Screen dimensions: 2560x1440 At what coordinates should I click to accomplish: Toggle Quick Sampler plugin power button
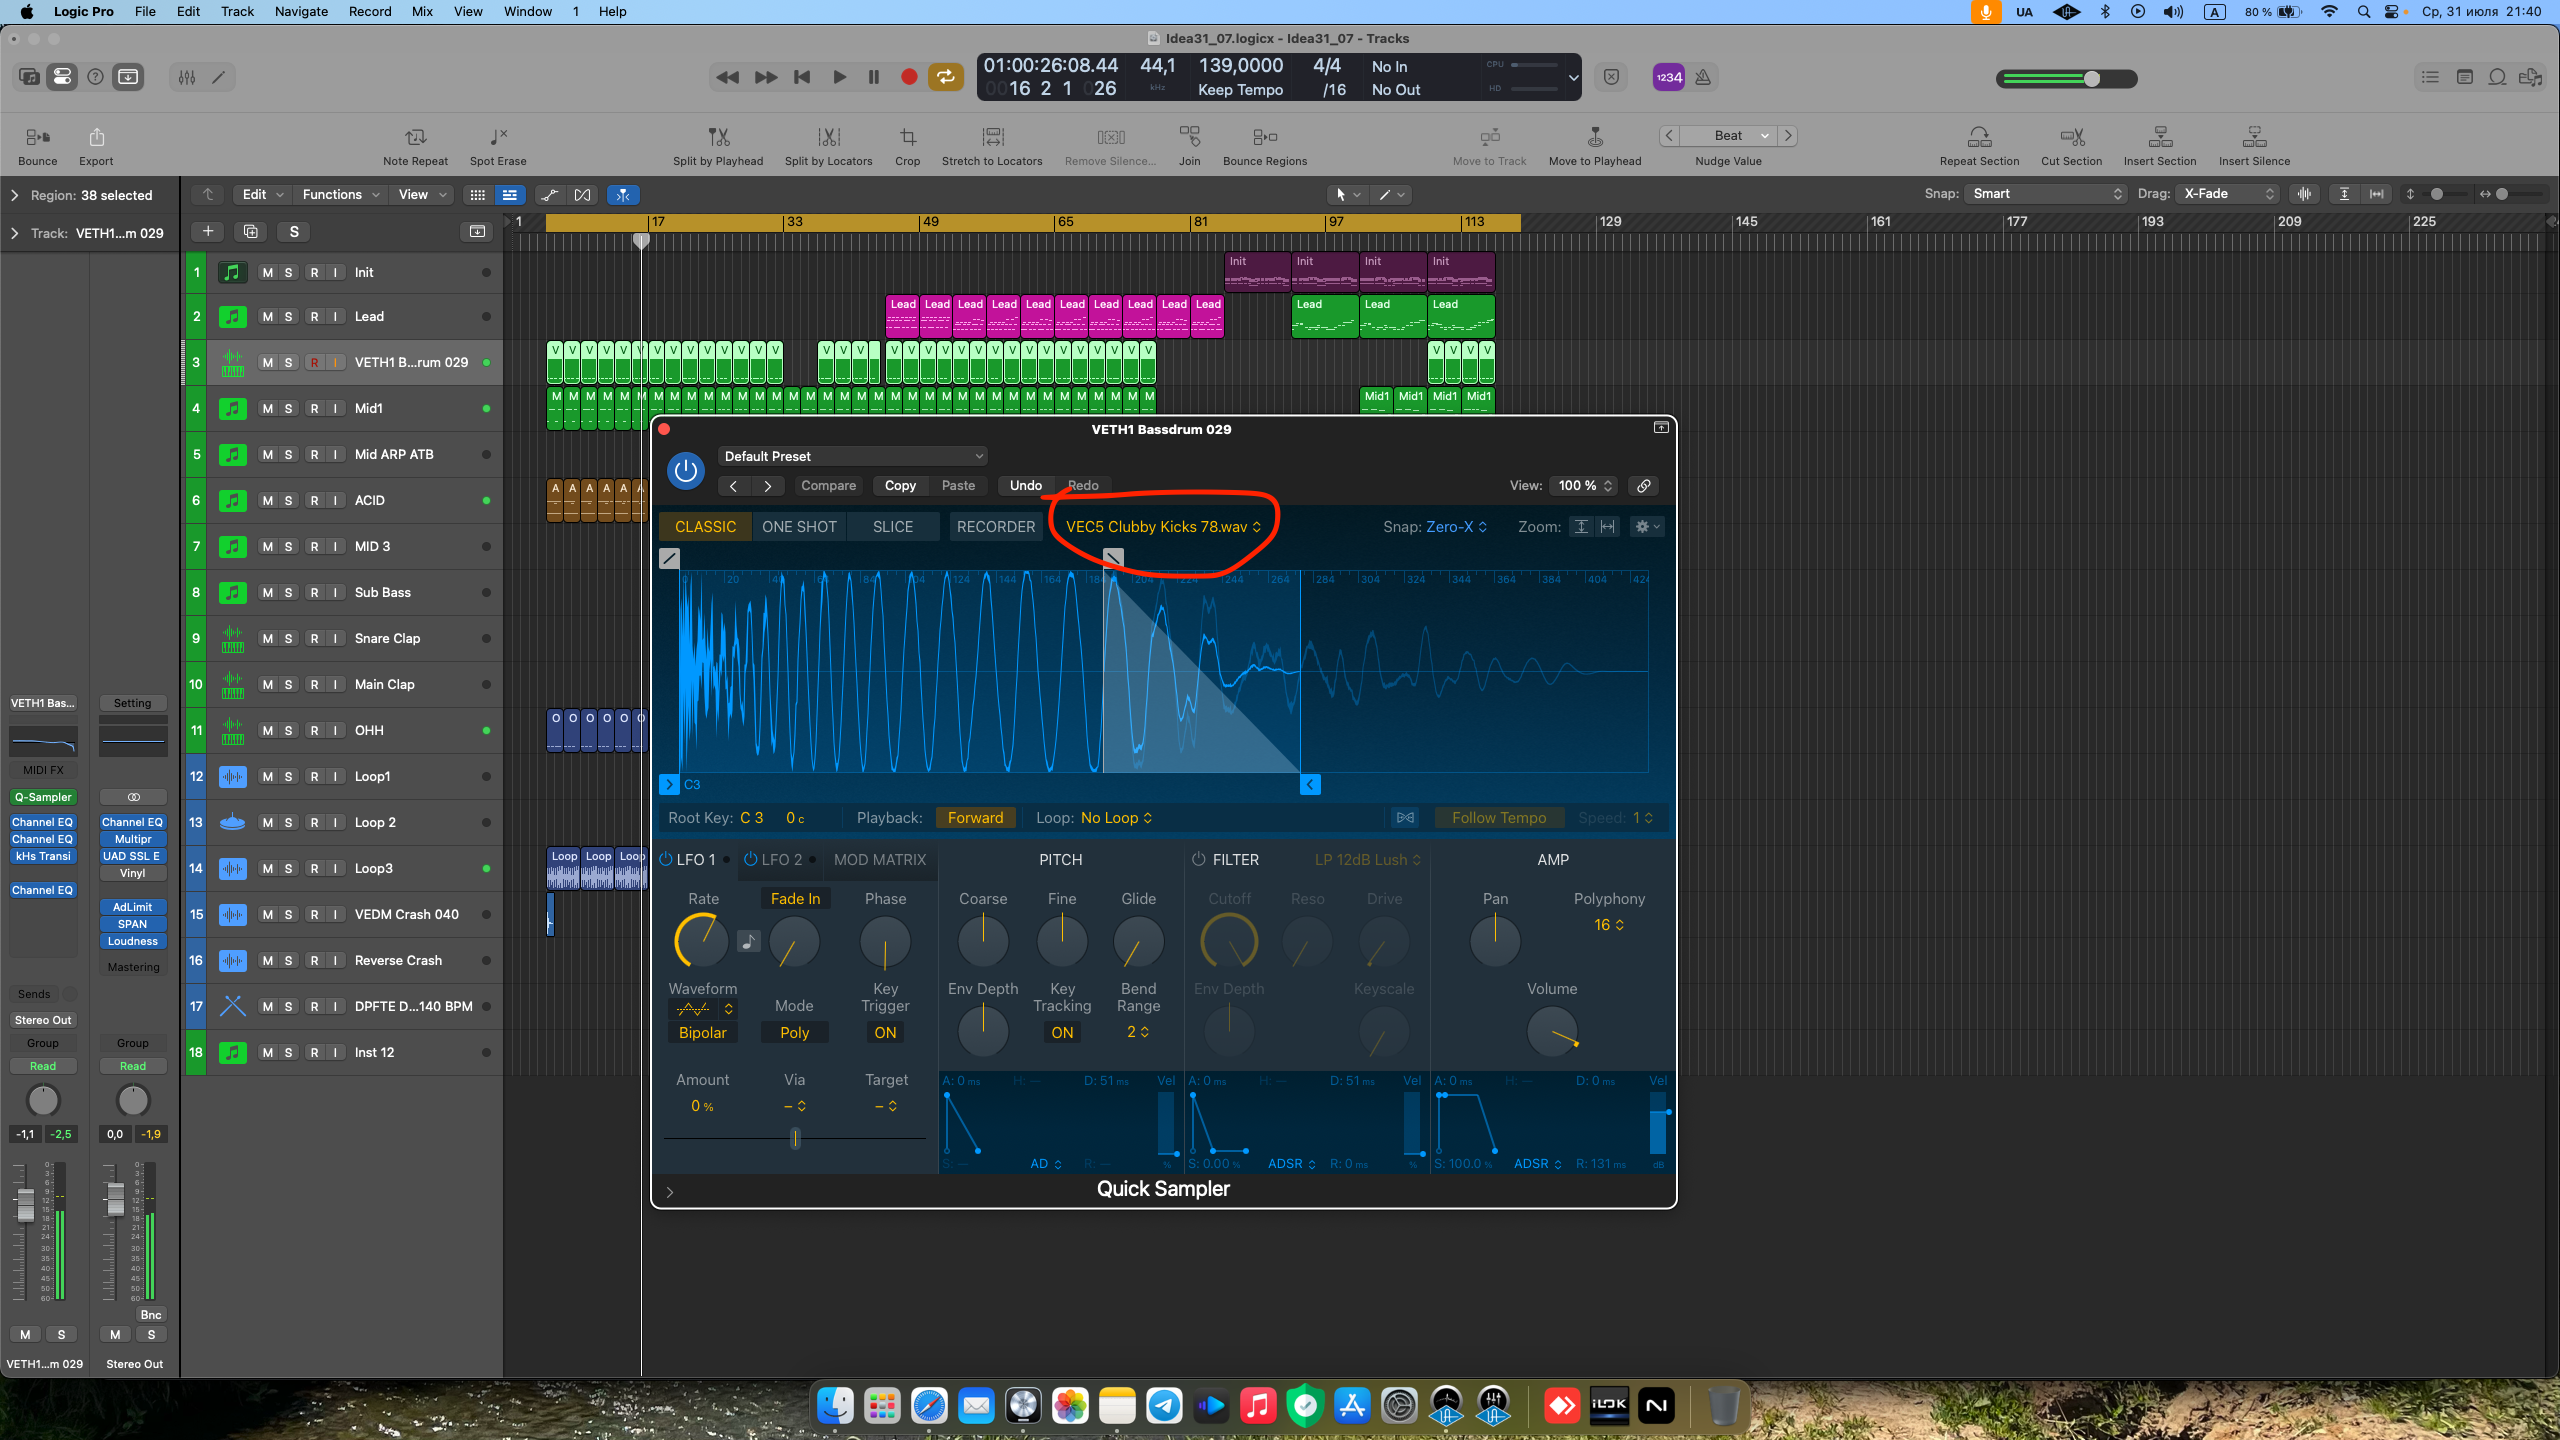686,470
